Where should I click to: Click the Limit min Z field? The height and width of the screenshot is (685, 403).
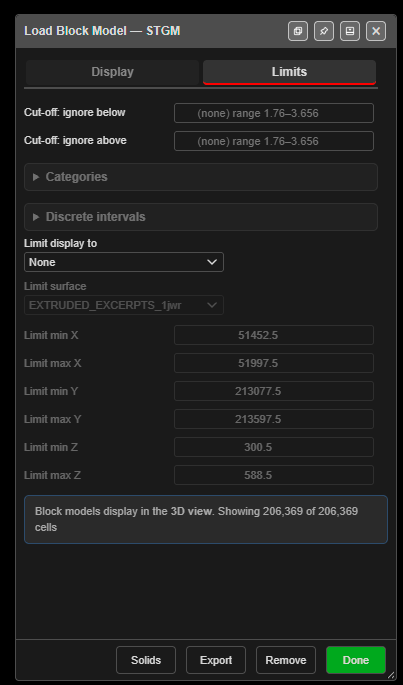tap(274, 447)
